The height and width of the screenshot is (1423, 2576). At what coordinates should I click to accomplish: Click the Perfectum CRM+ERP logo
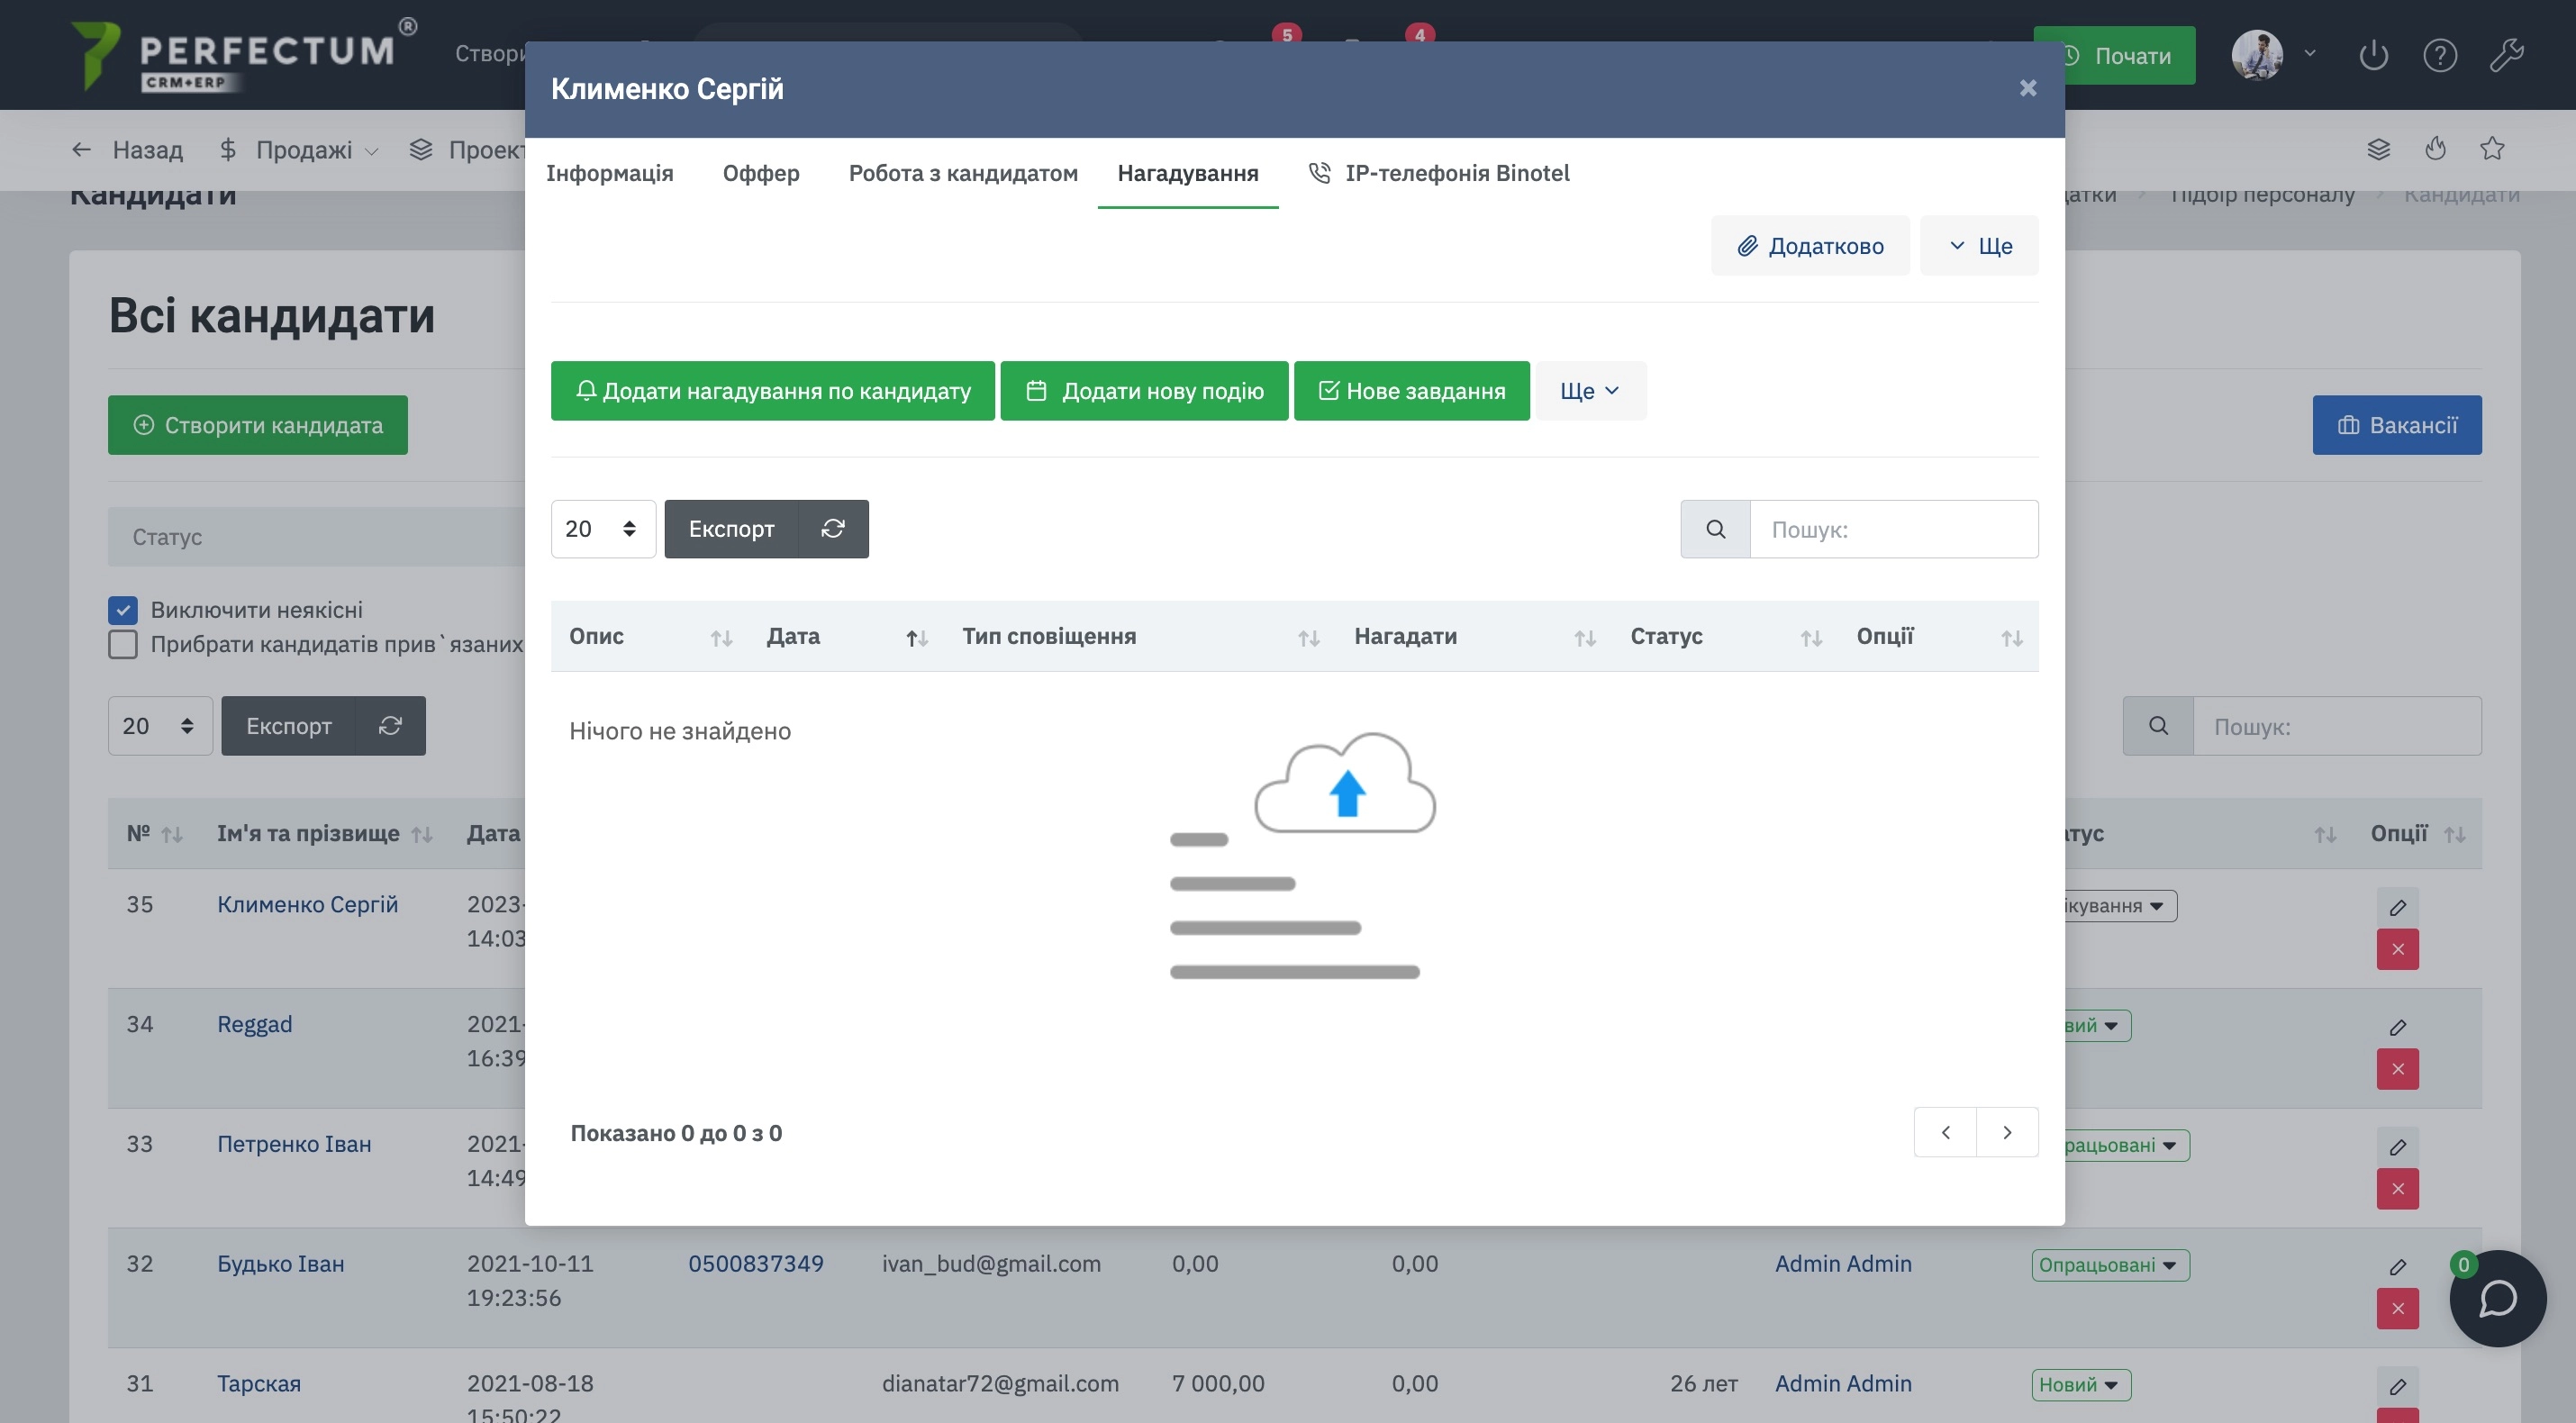coord(244,55)
